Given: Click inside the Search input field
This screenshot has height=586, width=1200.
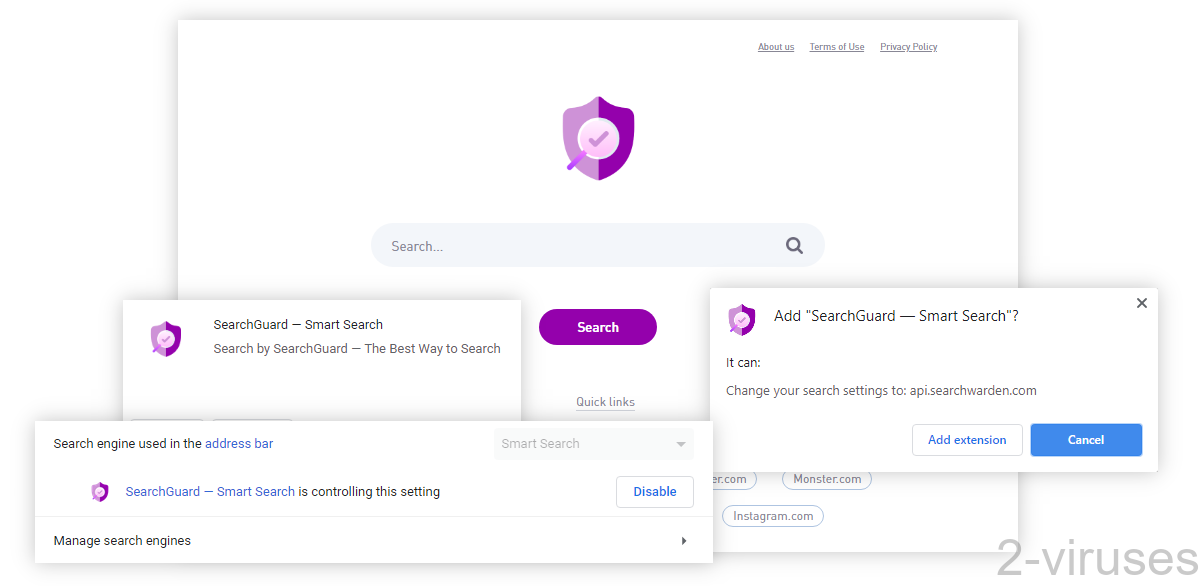Looking at the screenshot, I should 550,245.
